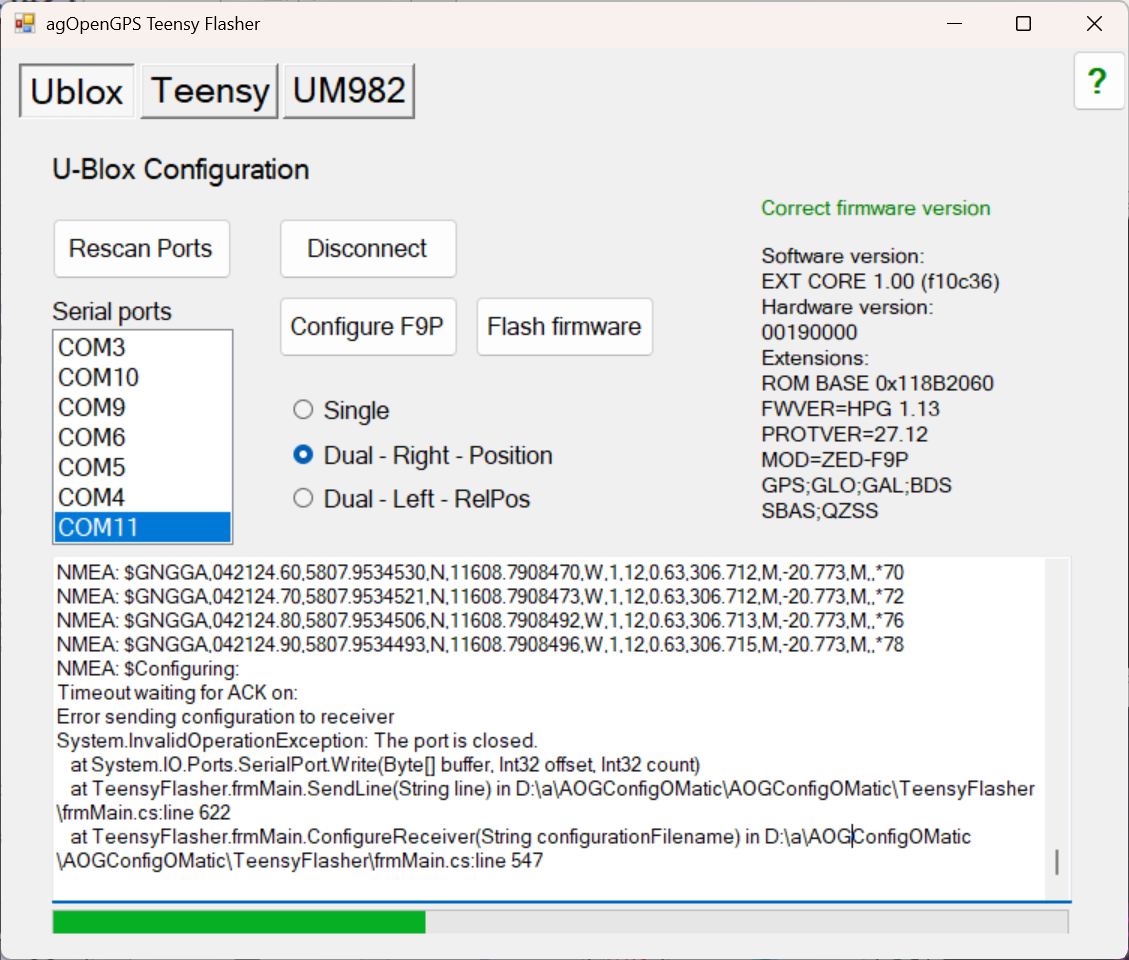Select COM3 in serial ports list
The image size is (1129, 960).
(143, 347)
